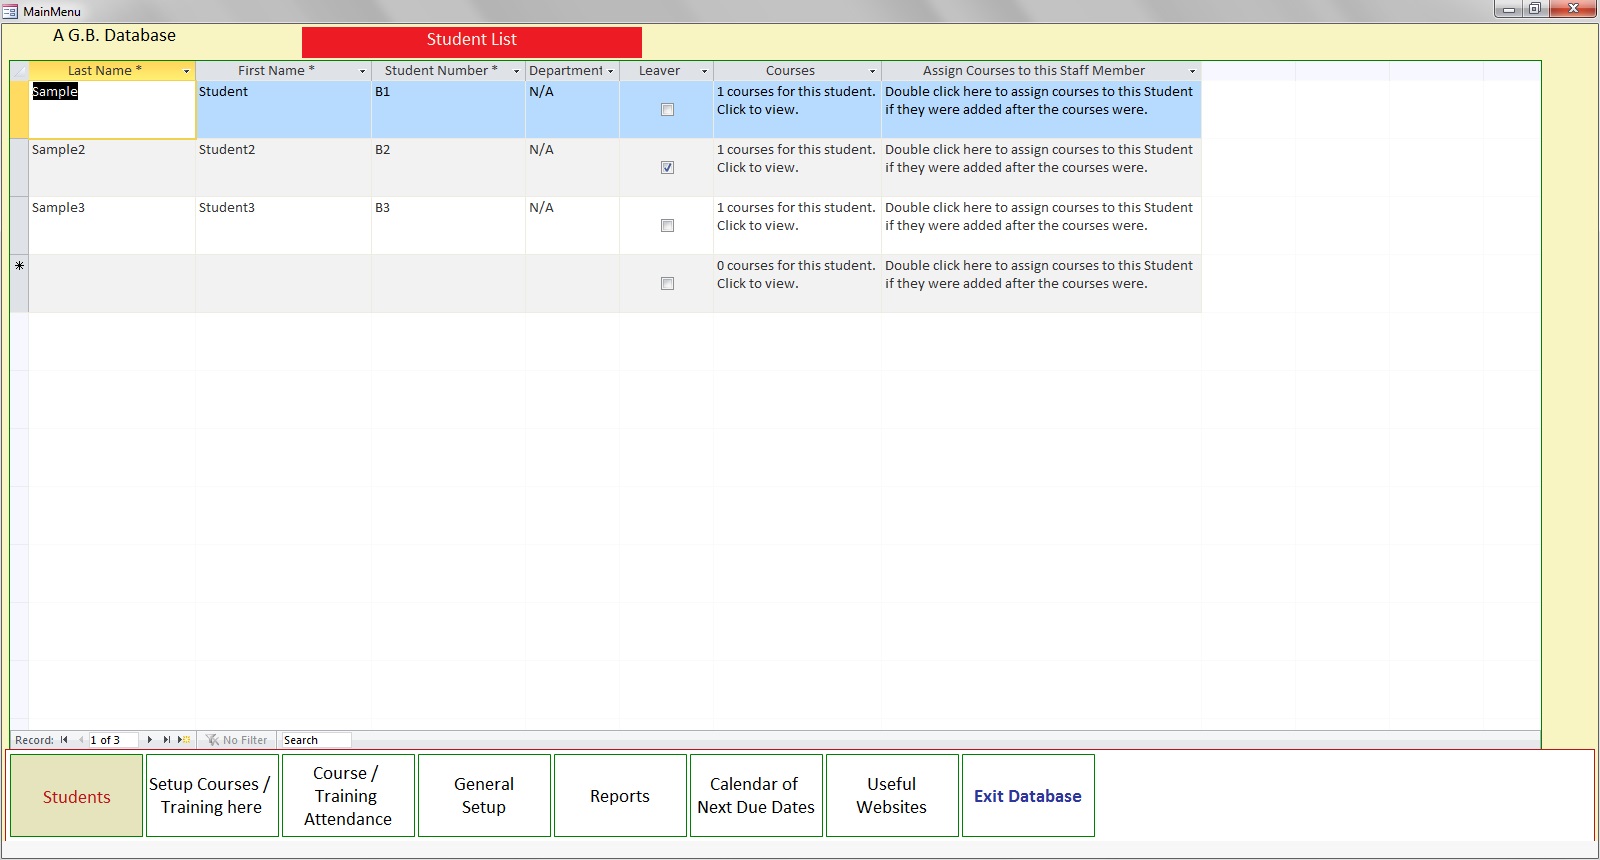The height and width of the screenshot is (860, 1600).
Task: Click the red Student List banner
Action: point(471,41)
